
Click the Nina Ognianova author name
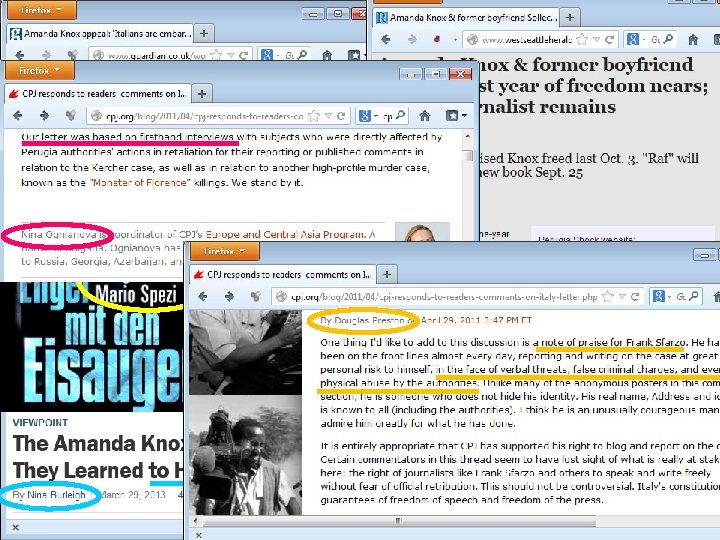click(59, 234)
